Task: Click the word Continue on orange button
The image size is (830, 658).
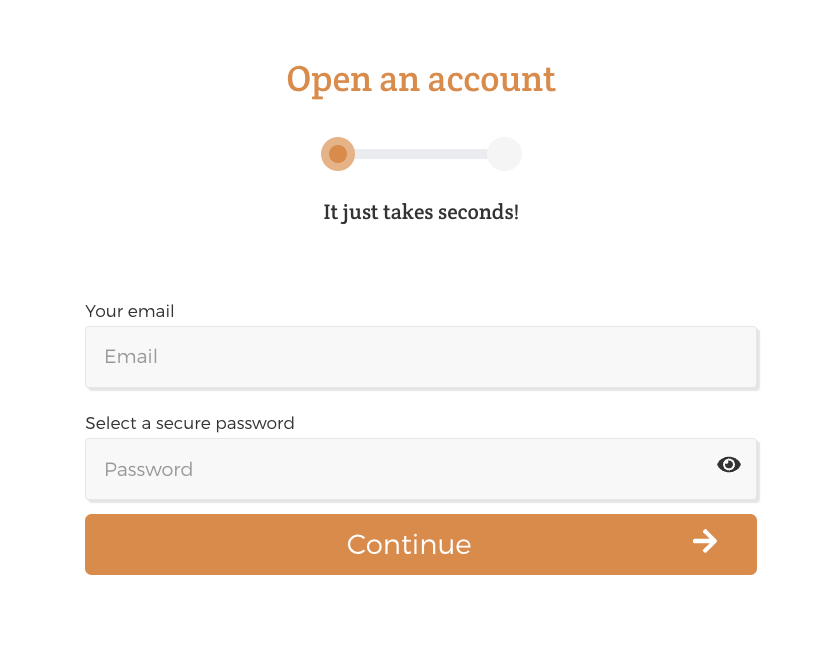Action: point(409,545)
